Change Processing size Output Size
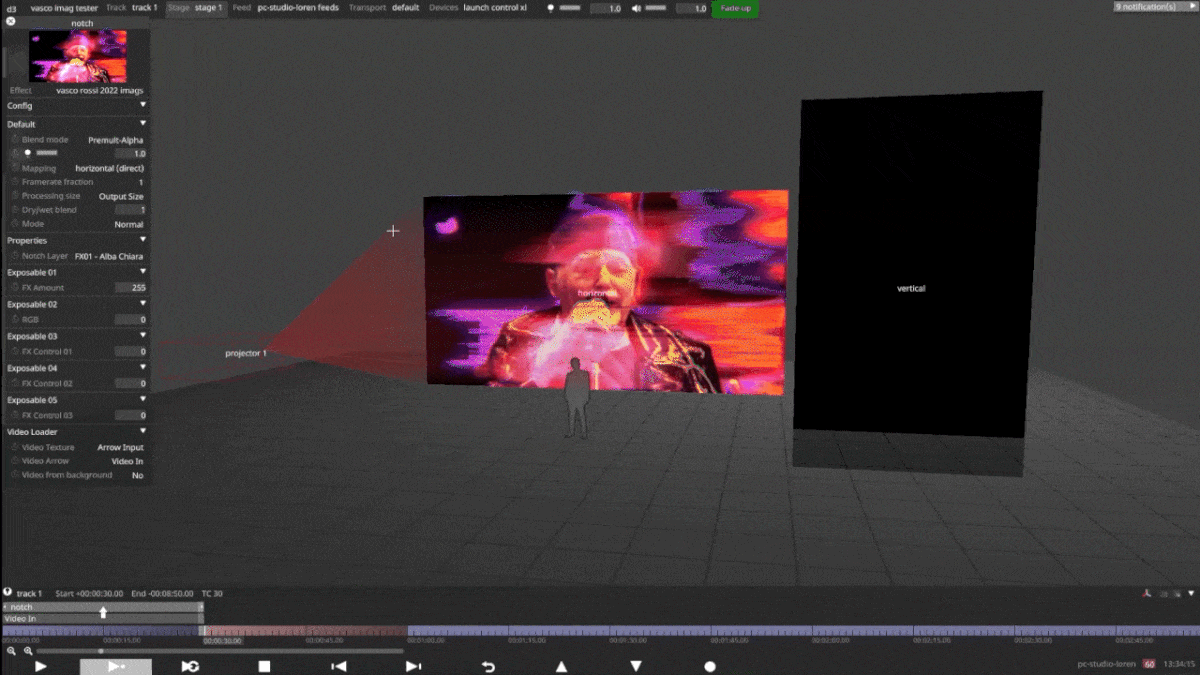The width and height of the screenshot is (1200, 675). pos(120,196)
